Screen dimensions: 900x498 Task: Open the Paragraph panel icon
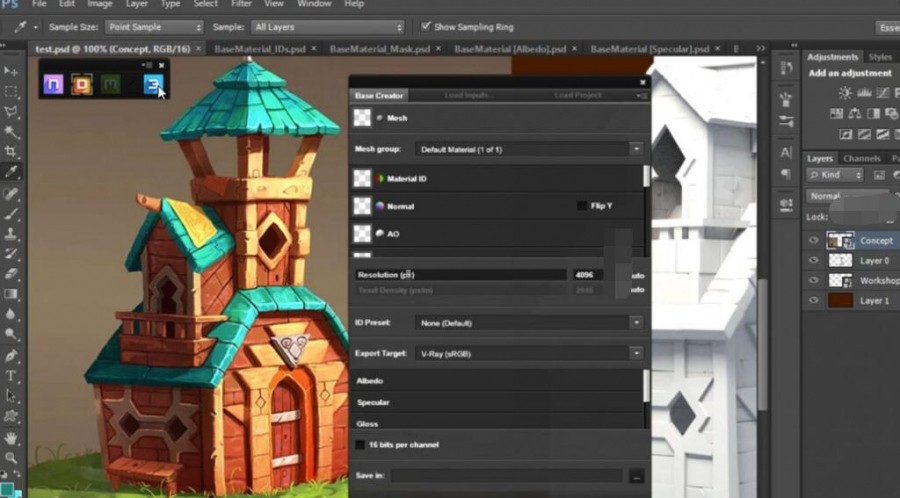point(786,173)
